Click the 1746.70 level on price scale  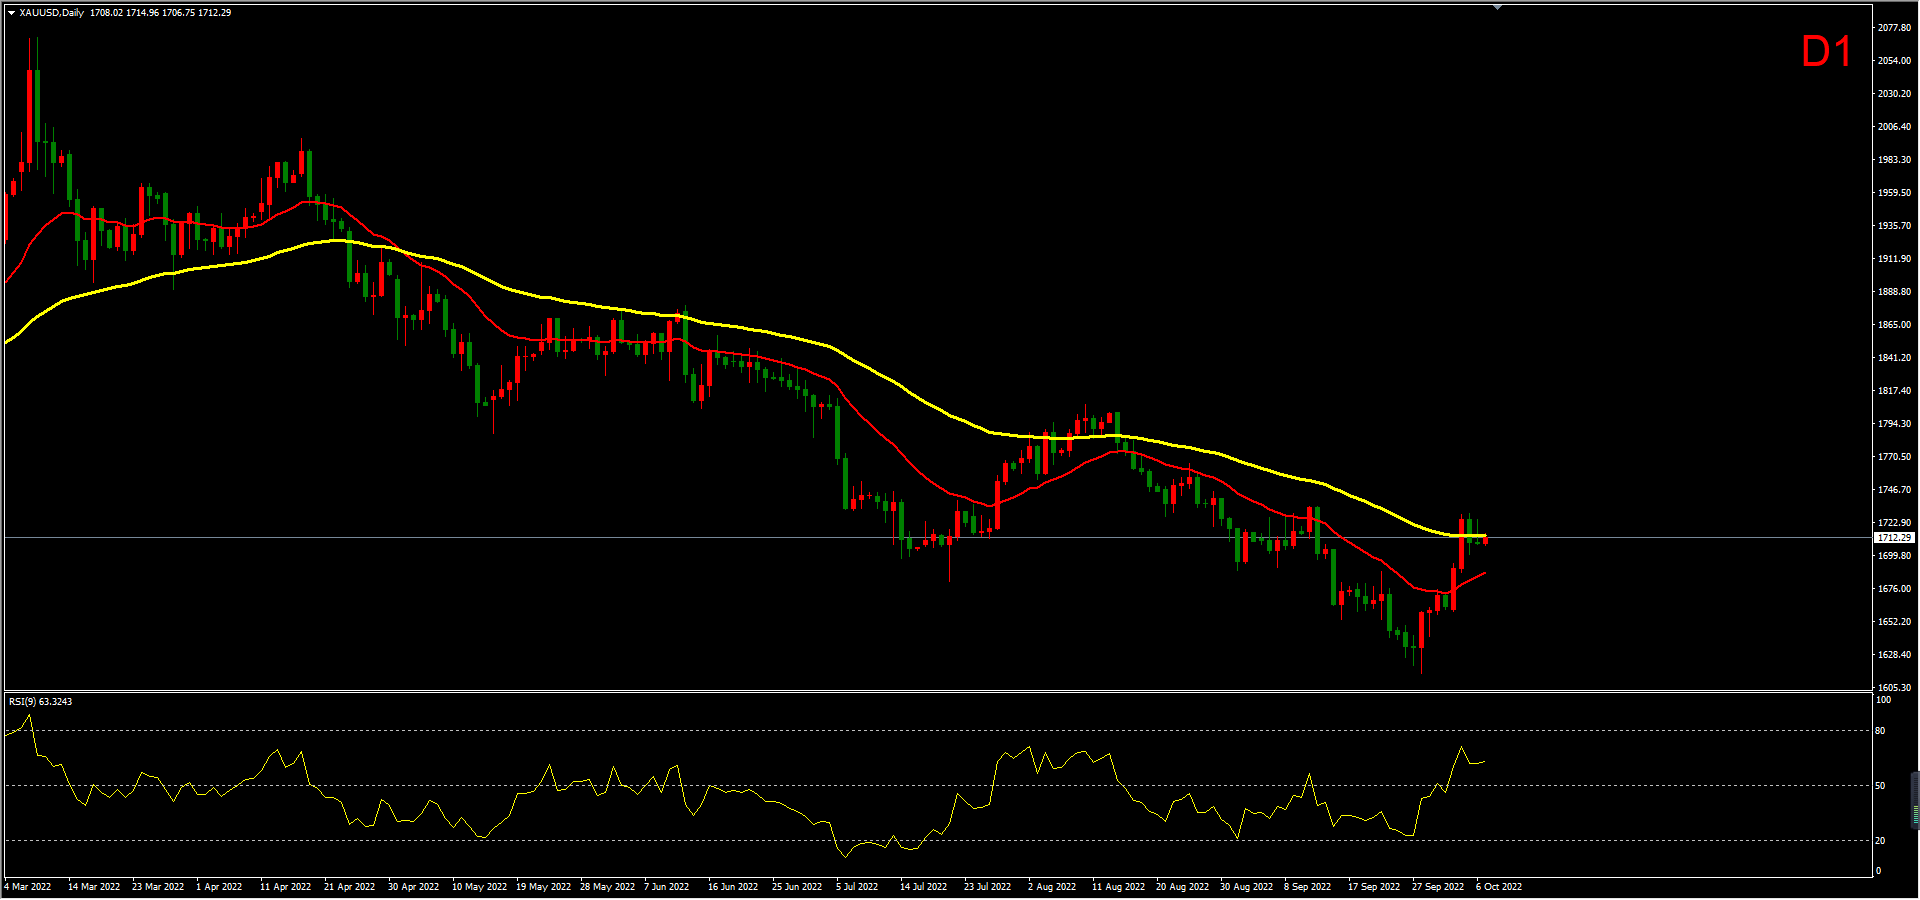[x=1894, y=490]
